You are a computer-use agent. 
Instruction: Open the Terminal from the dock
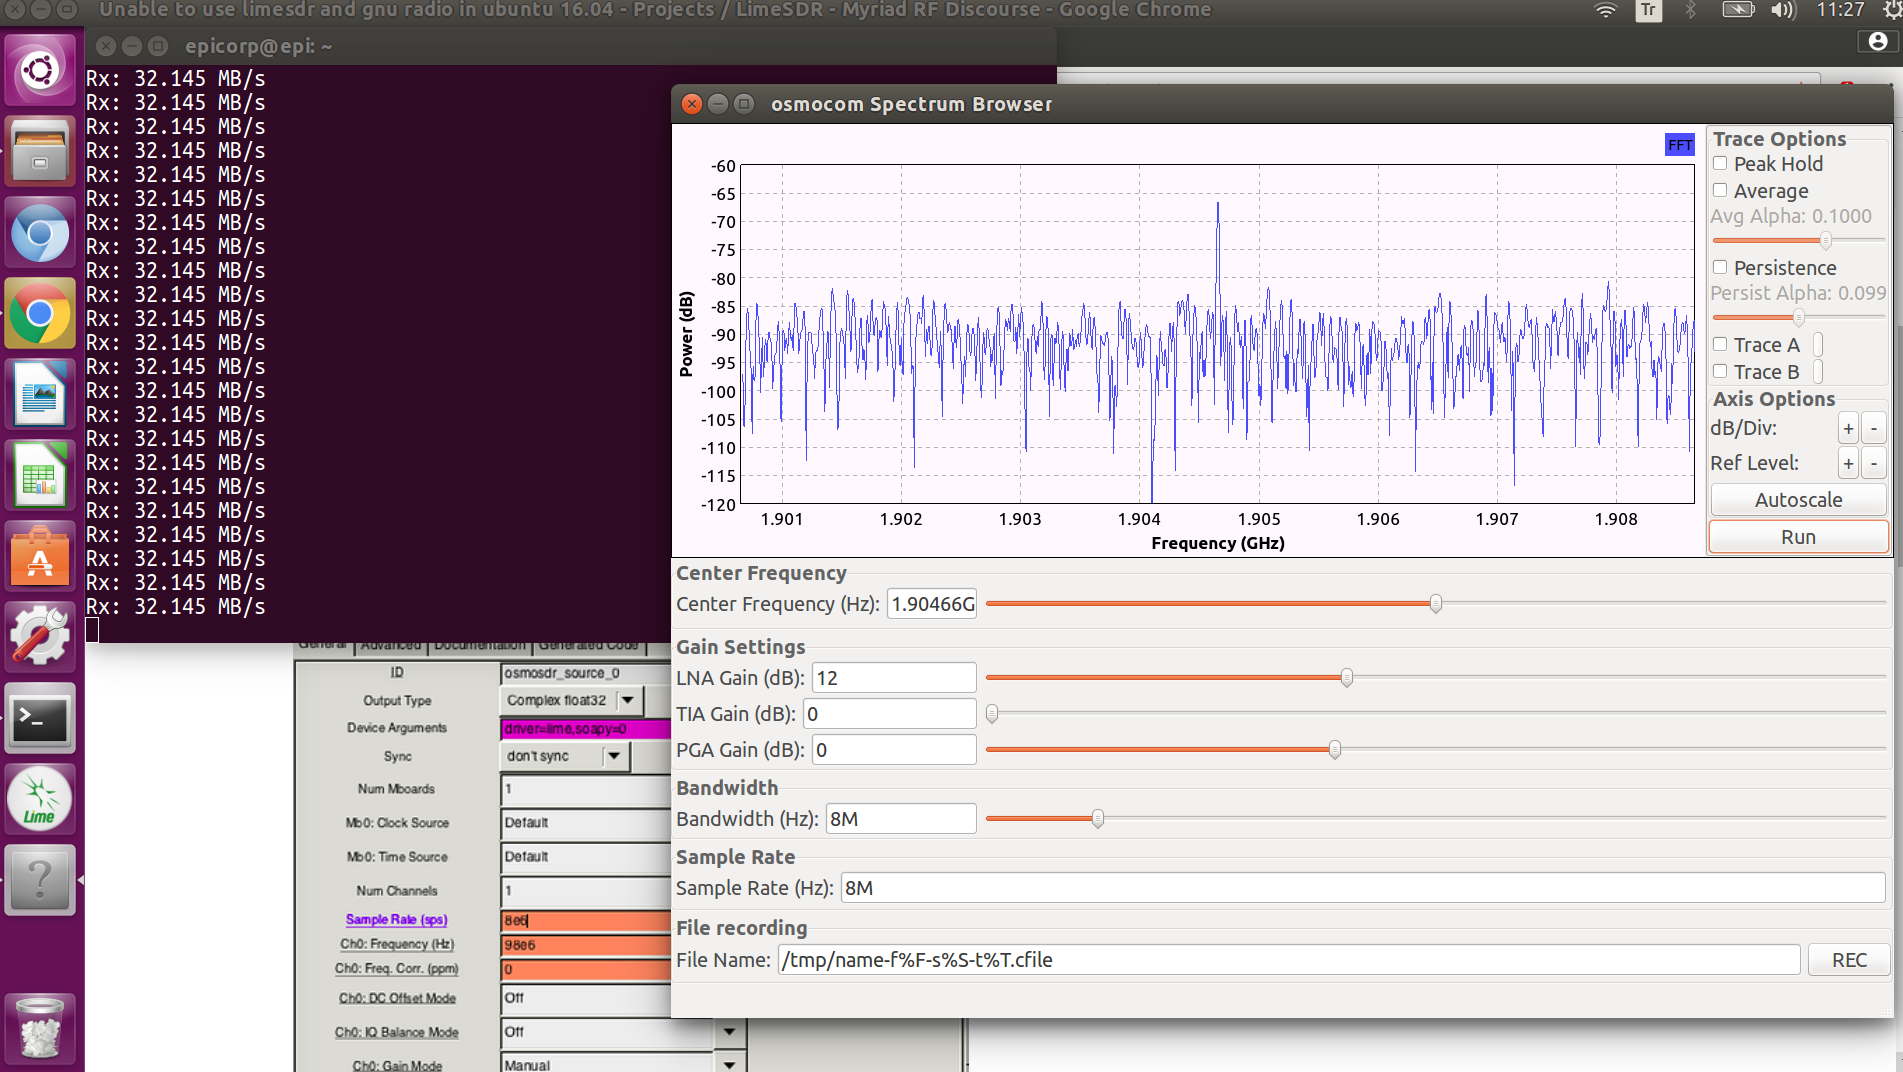pyautogui.click(x=40, y=719)
